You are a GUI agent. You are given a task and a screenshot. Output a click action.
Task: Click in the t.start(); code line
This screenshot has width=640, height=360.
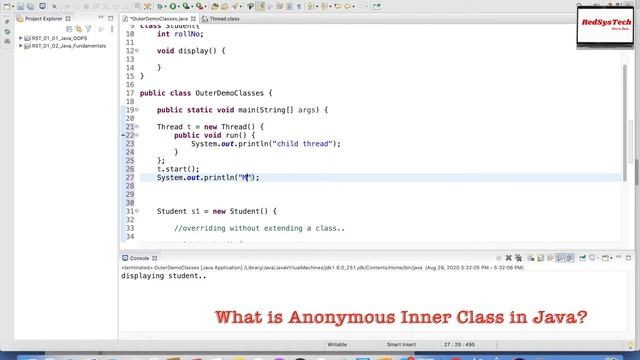178,169
